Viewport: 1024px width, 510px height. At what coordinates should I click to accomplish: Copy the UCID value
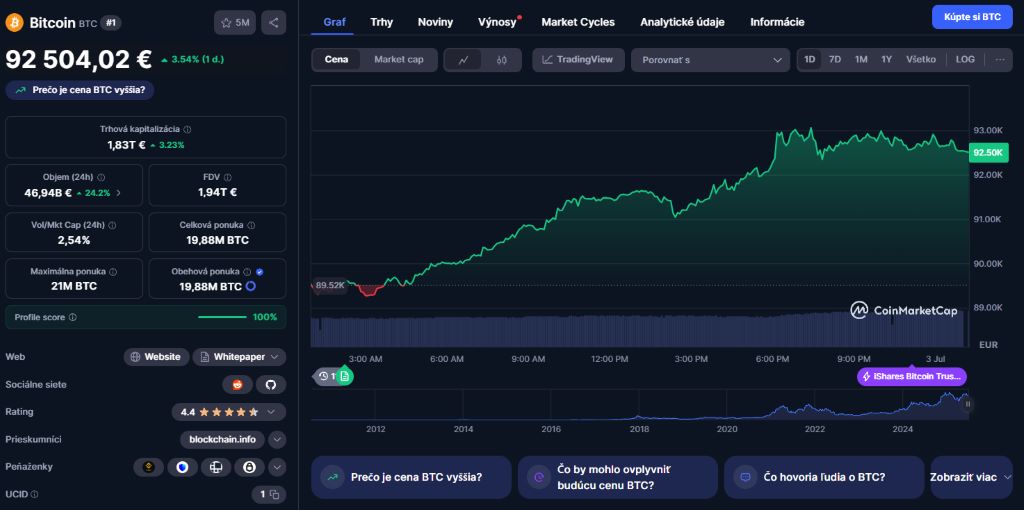(x=275, y=495)
